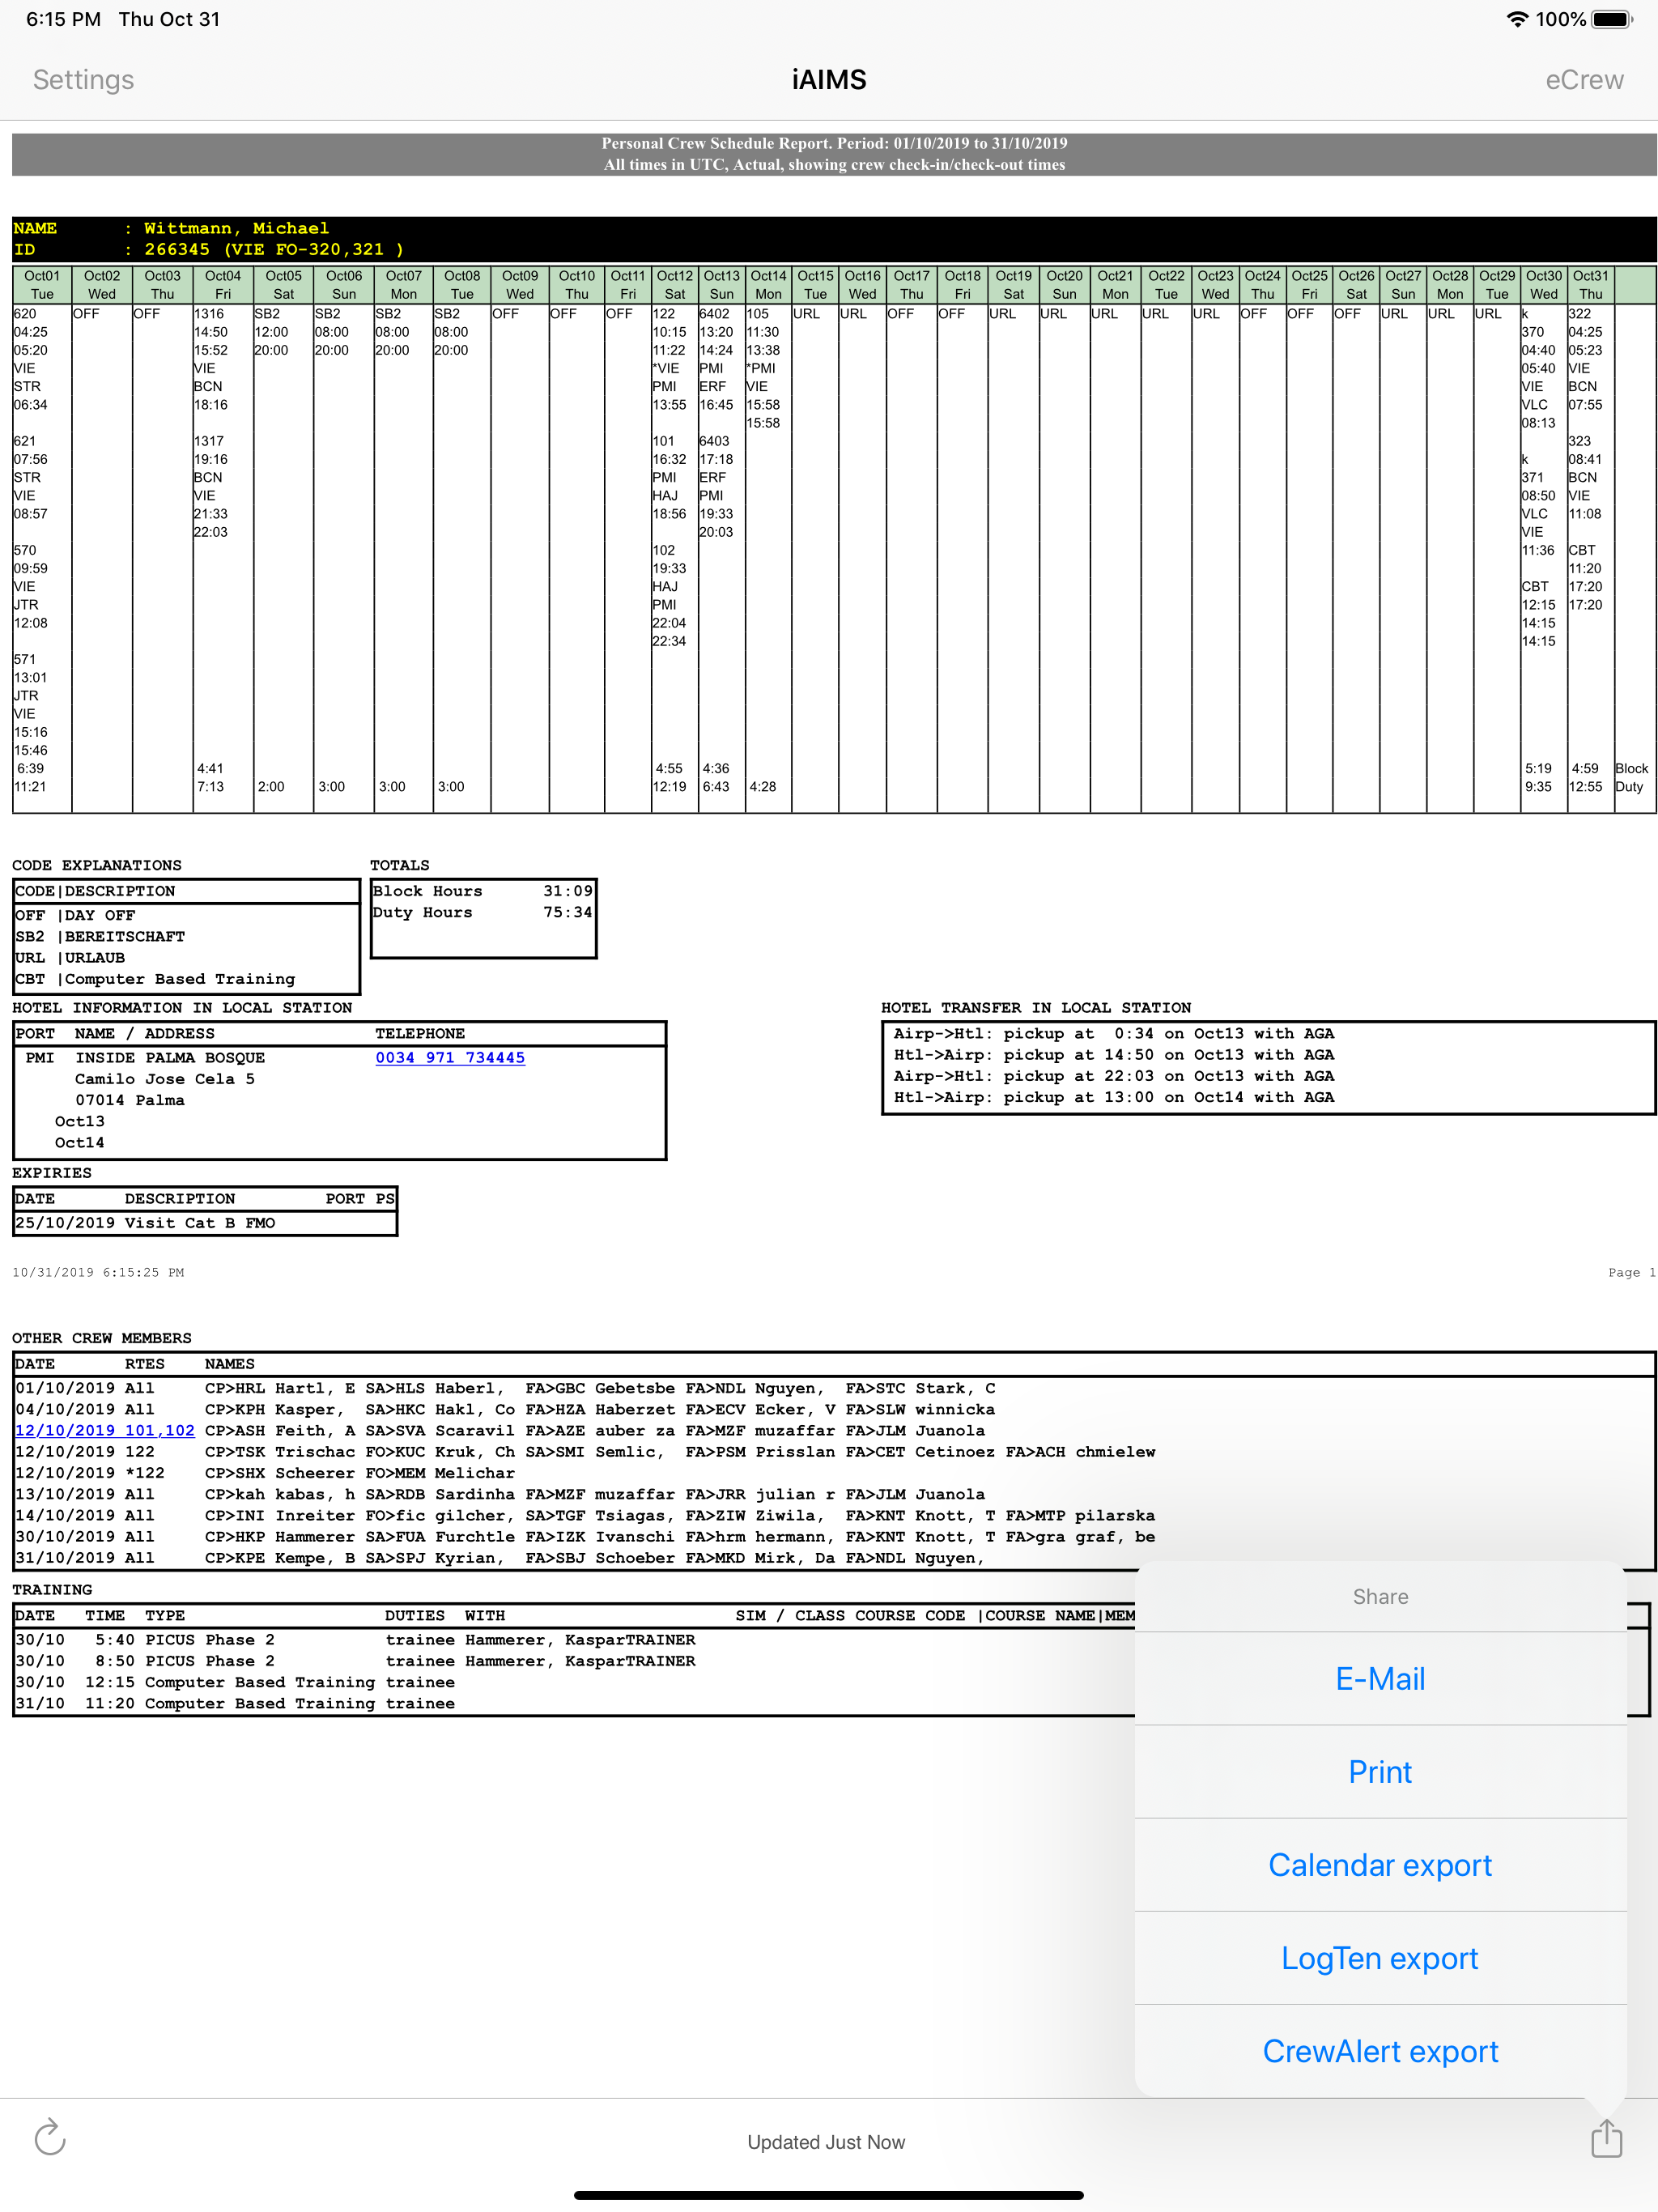Tap flight 620 in Oct01 column
The width and height of the screenshot is (1658, 2212).
click(25, 314)
